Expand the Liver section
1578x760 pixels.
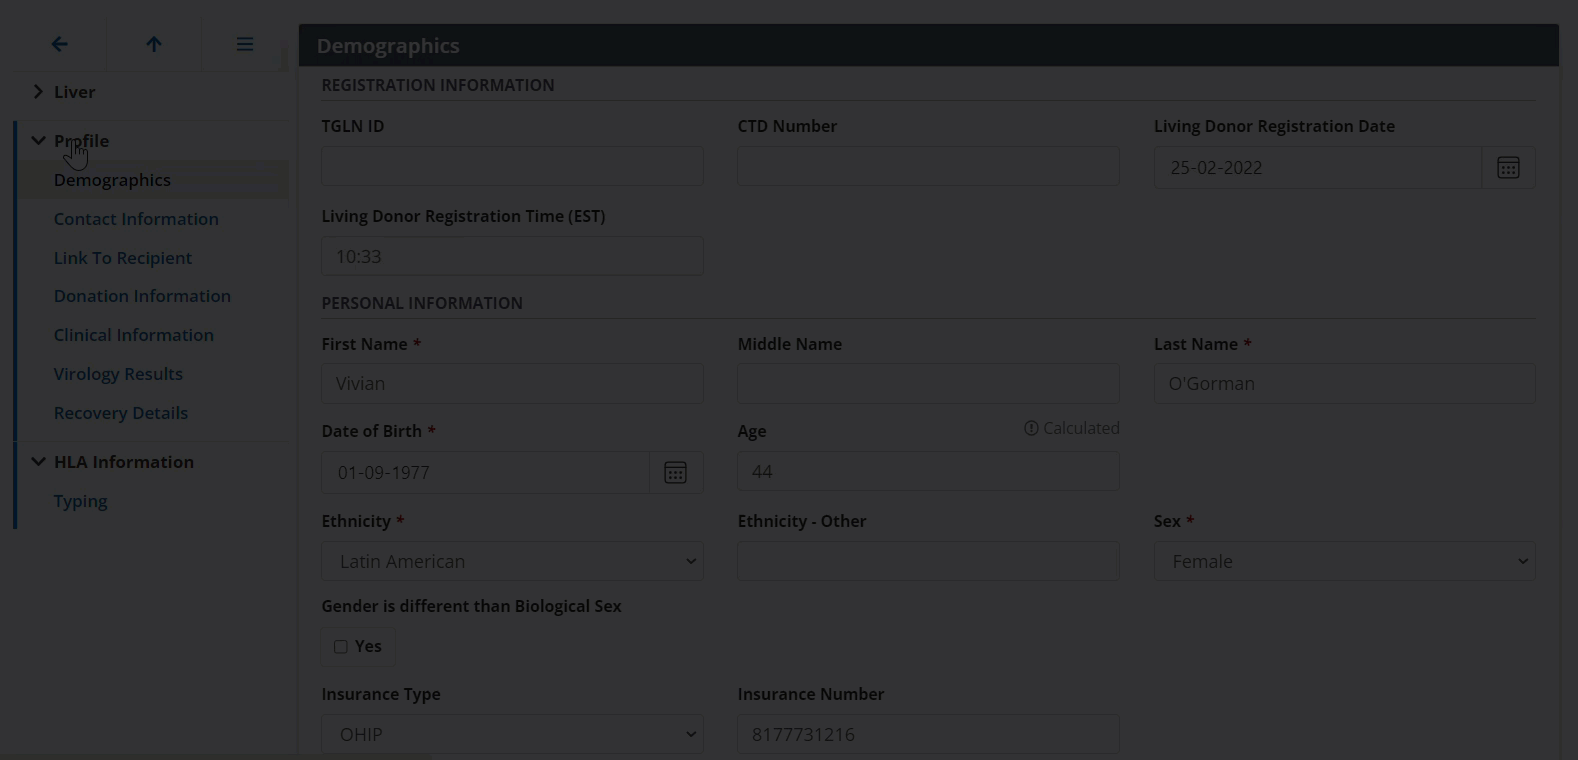[x=38, y=91]
